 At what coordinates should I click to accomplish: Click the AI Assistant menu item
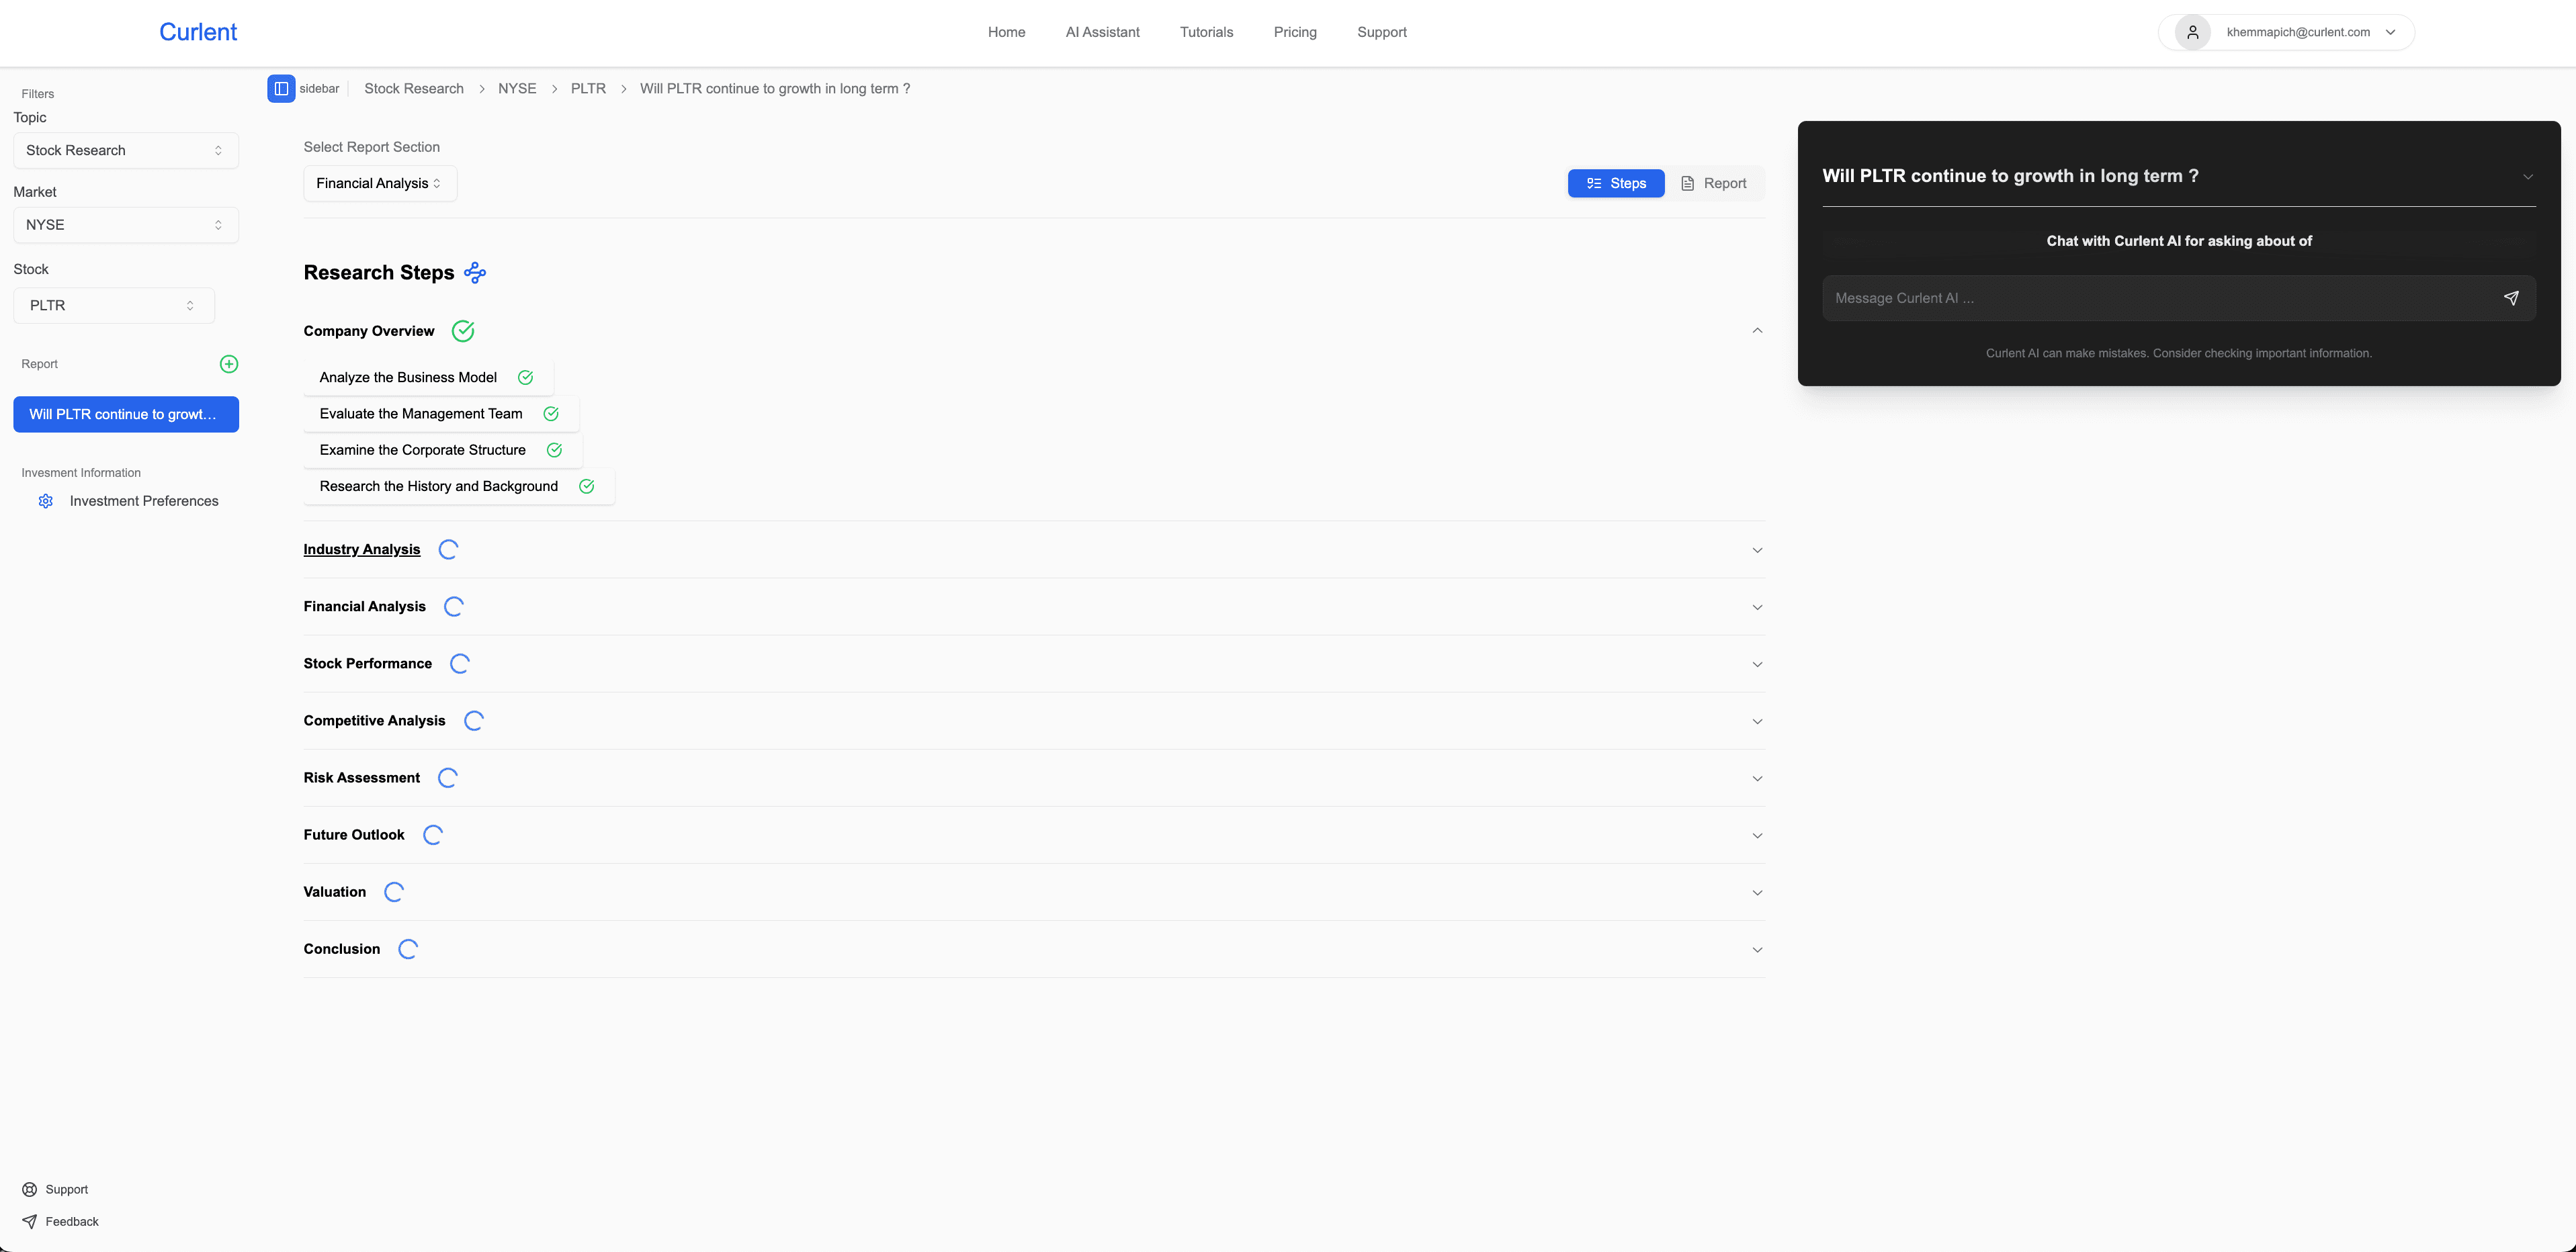click(x=1103, y=31)
